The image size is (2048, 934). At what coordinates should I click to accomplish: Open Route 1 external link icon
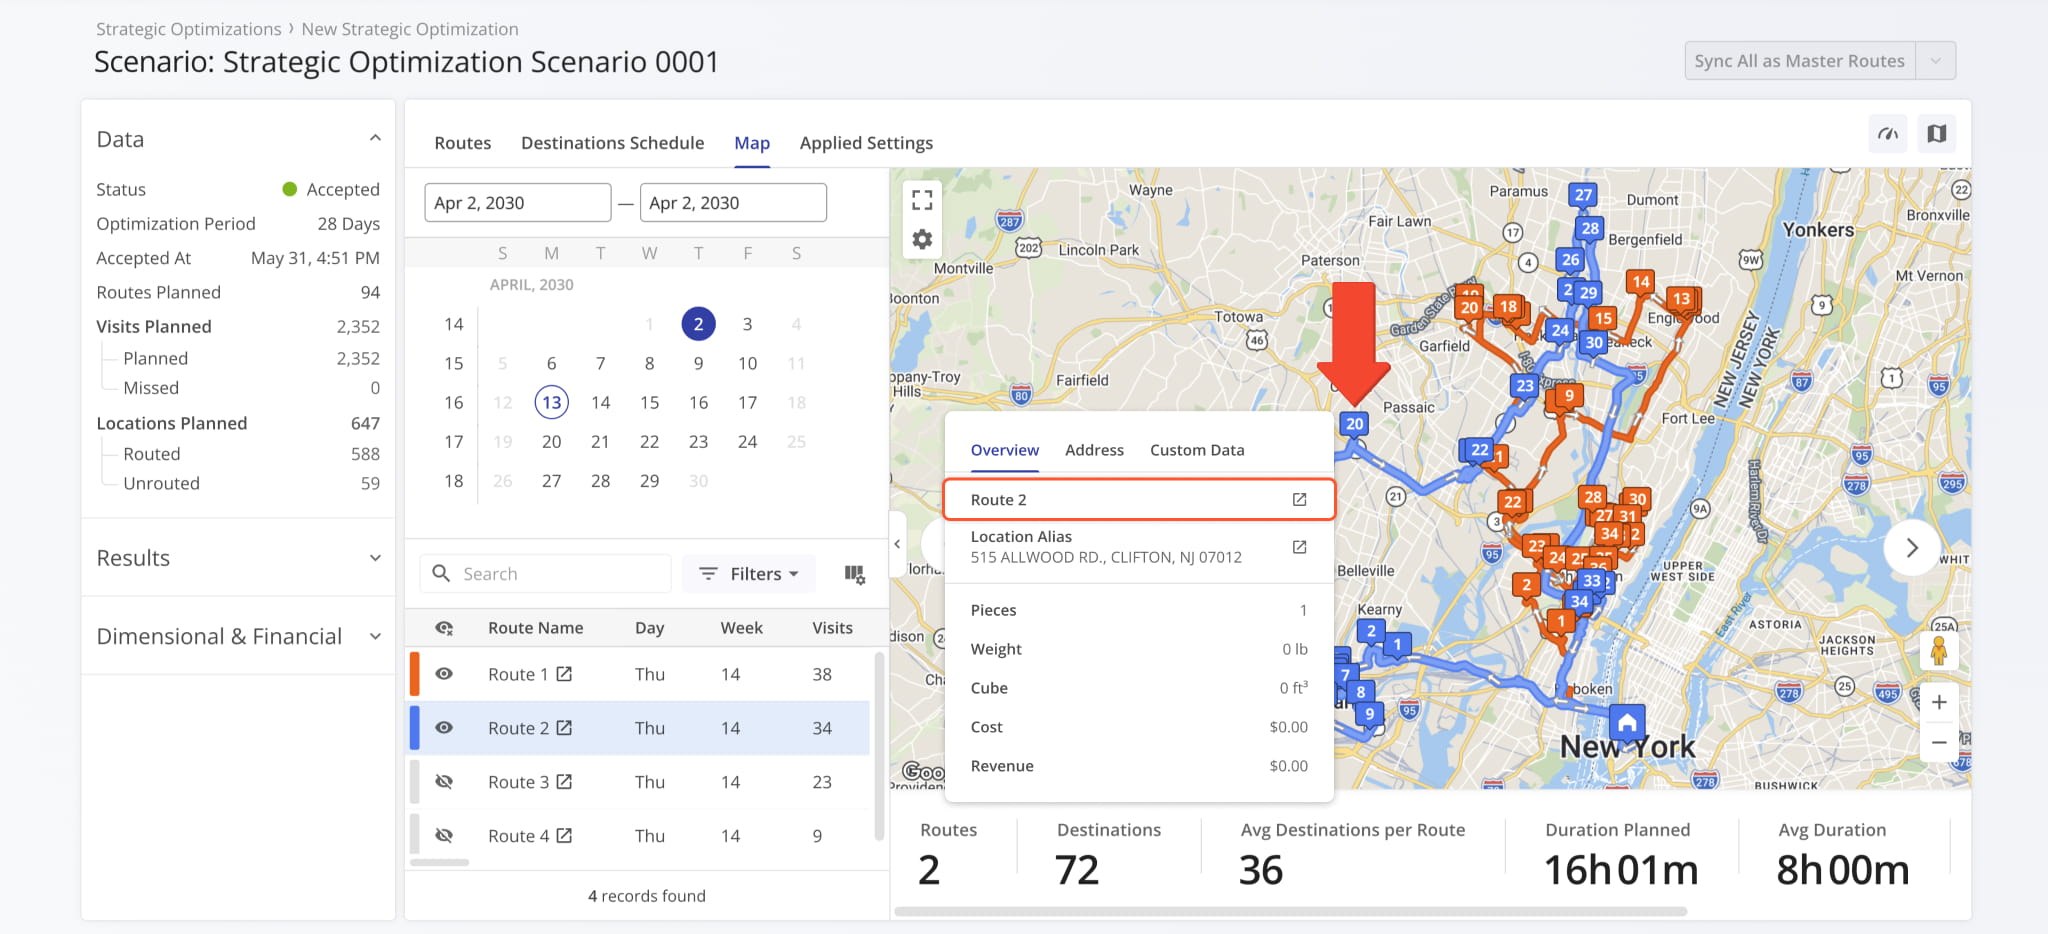(564, 674)
